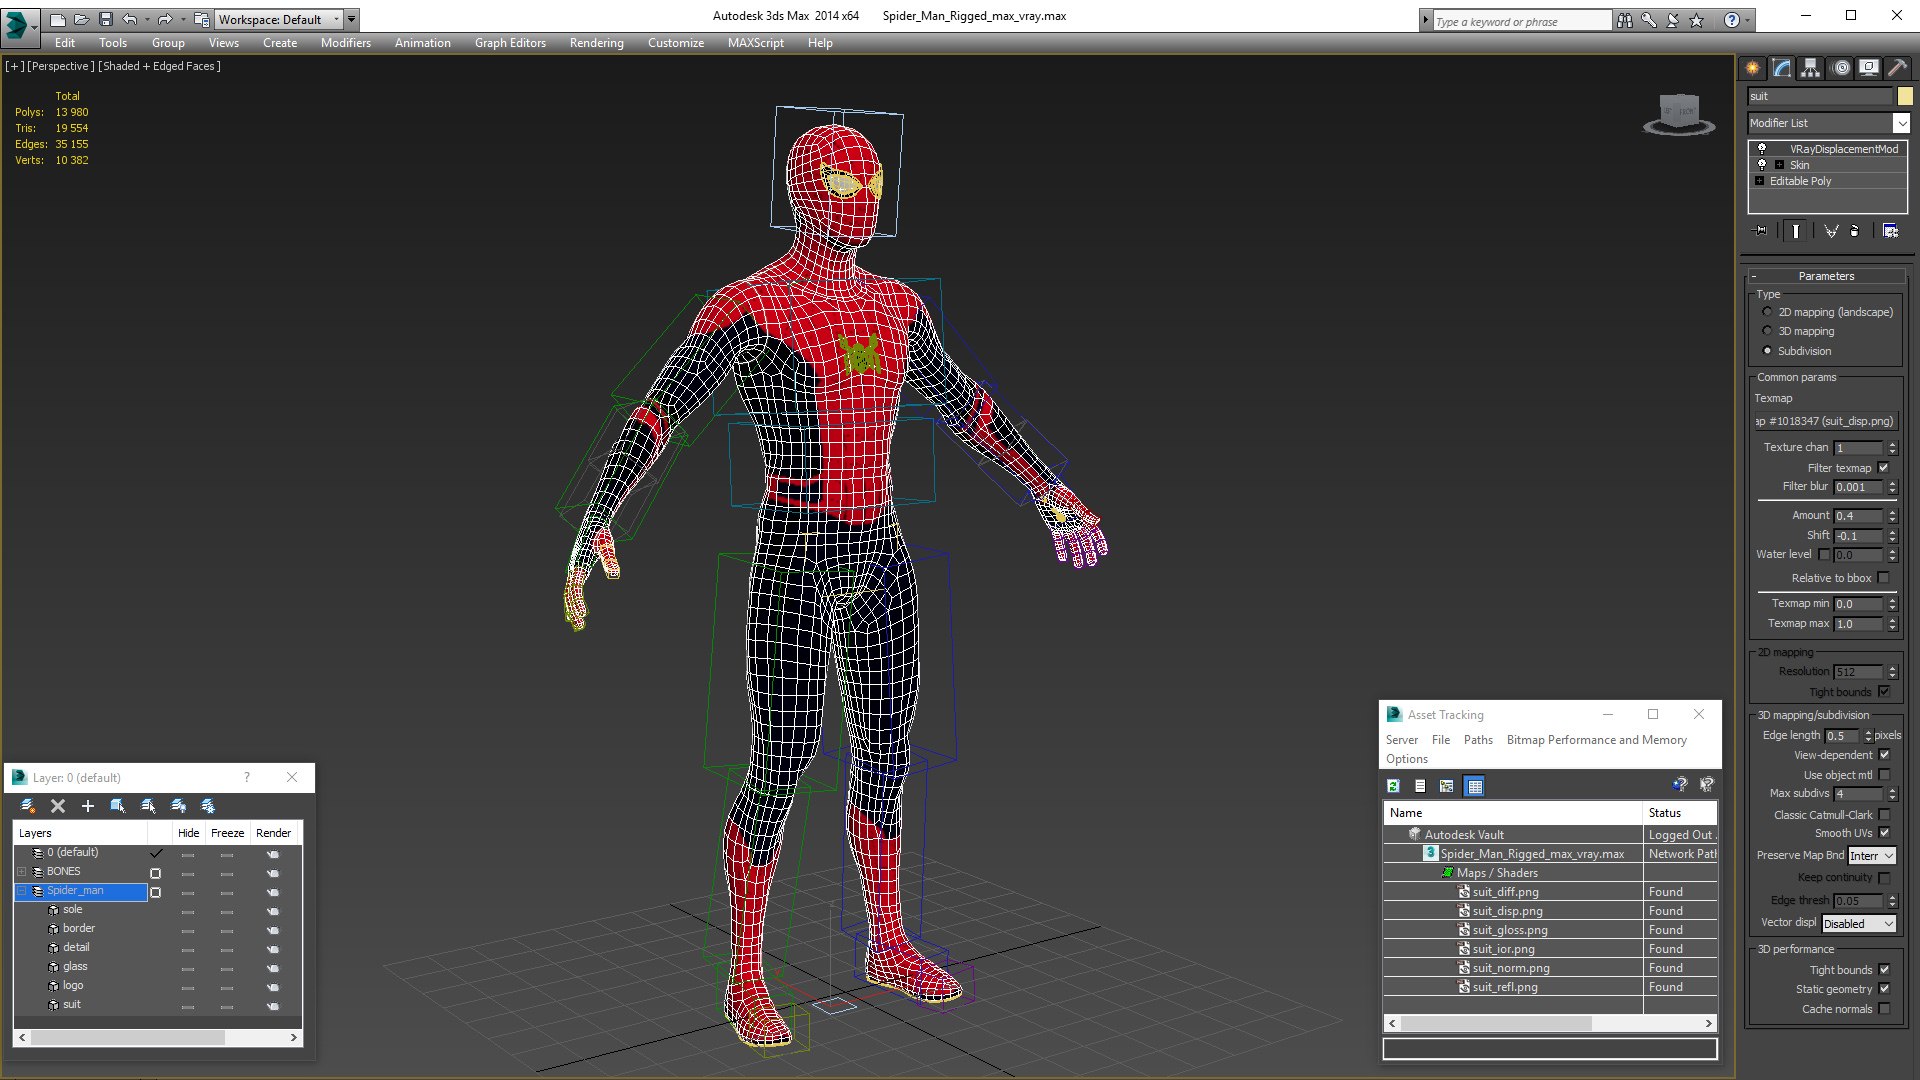This screenshot has width=1920, height=1080.
Task: Toggle VRayDisplacementMod lightbulb on/off
Action: click(1762, 149)
